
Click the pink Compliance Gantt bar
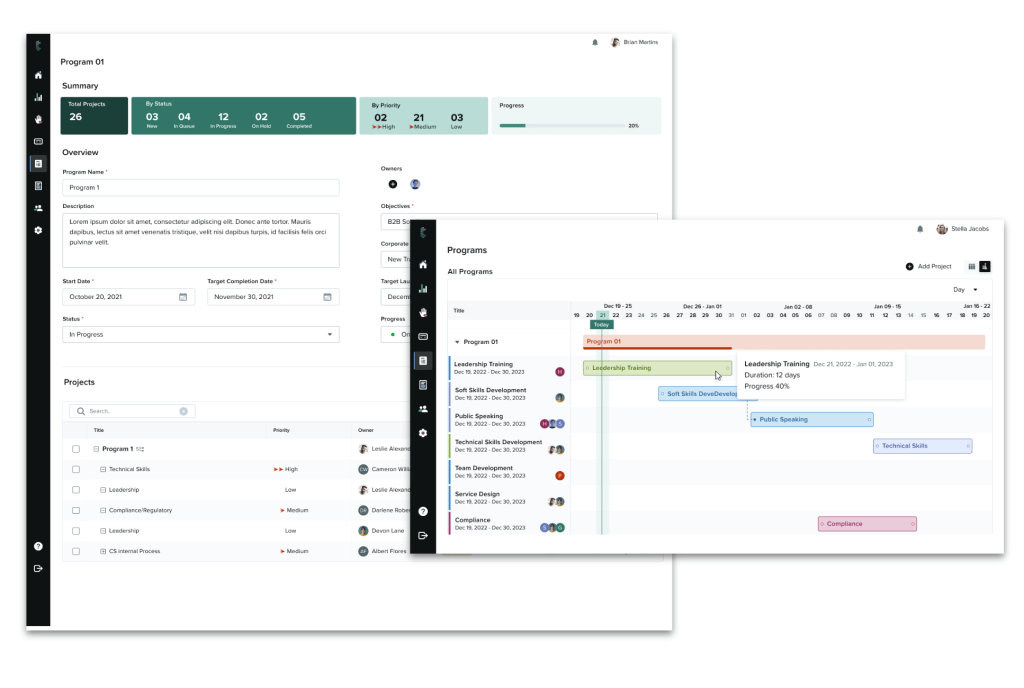(866, 523)
